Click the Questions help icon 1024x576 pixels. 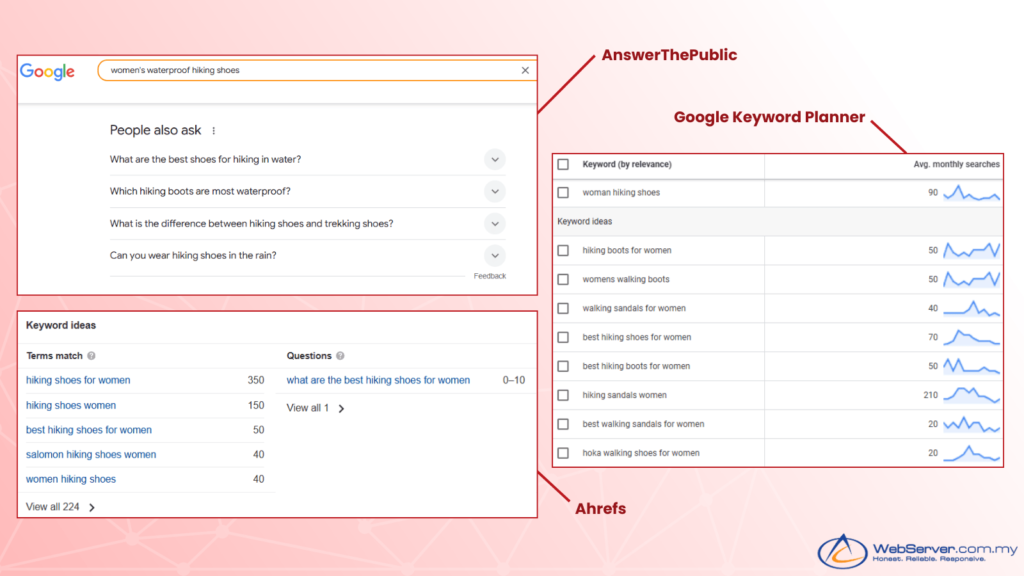click(x=340, y=356)
